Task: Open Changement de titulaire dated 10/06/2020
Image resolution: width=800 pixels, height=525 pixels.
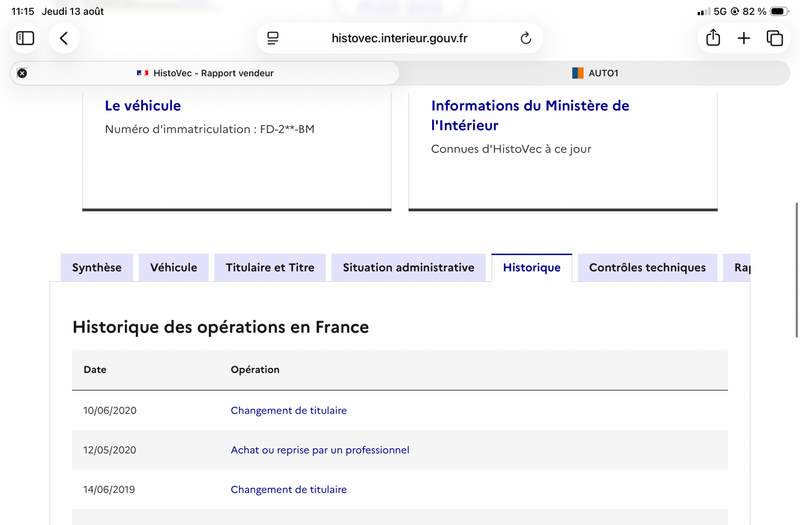Action: tap(289, 410)
